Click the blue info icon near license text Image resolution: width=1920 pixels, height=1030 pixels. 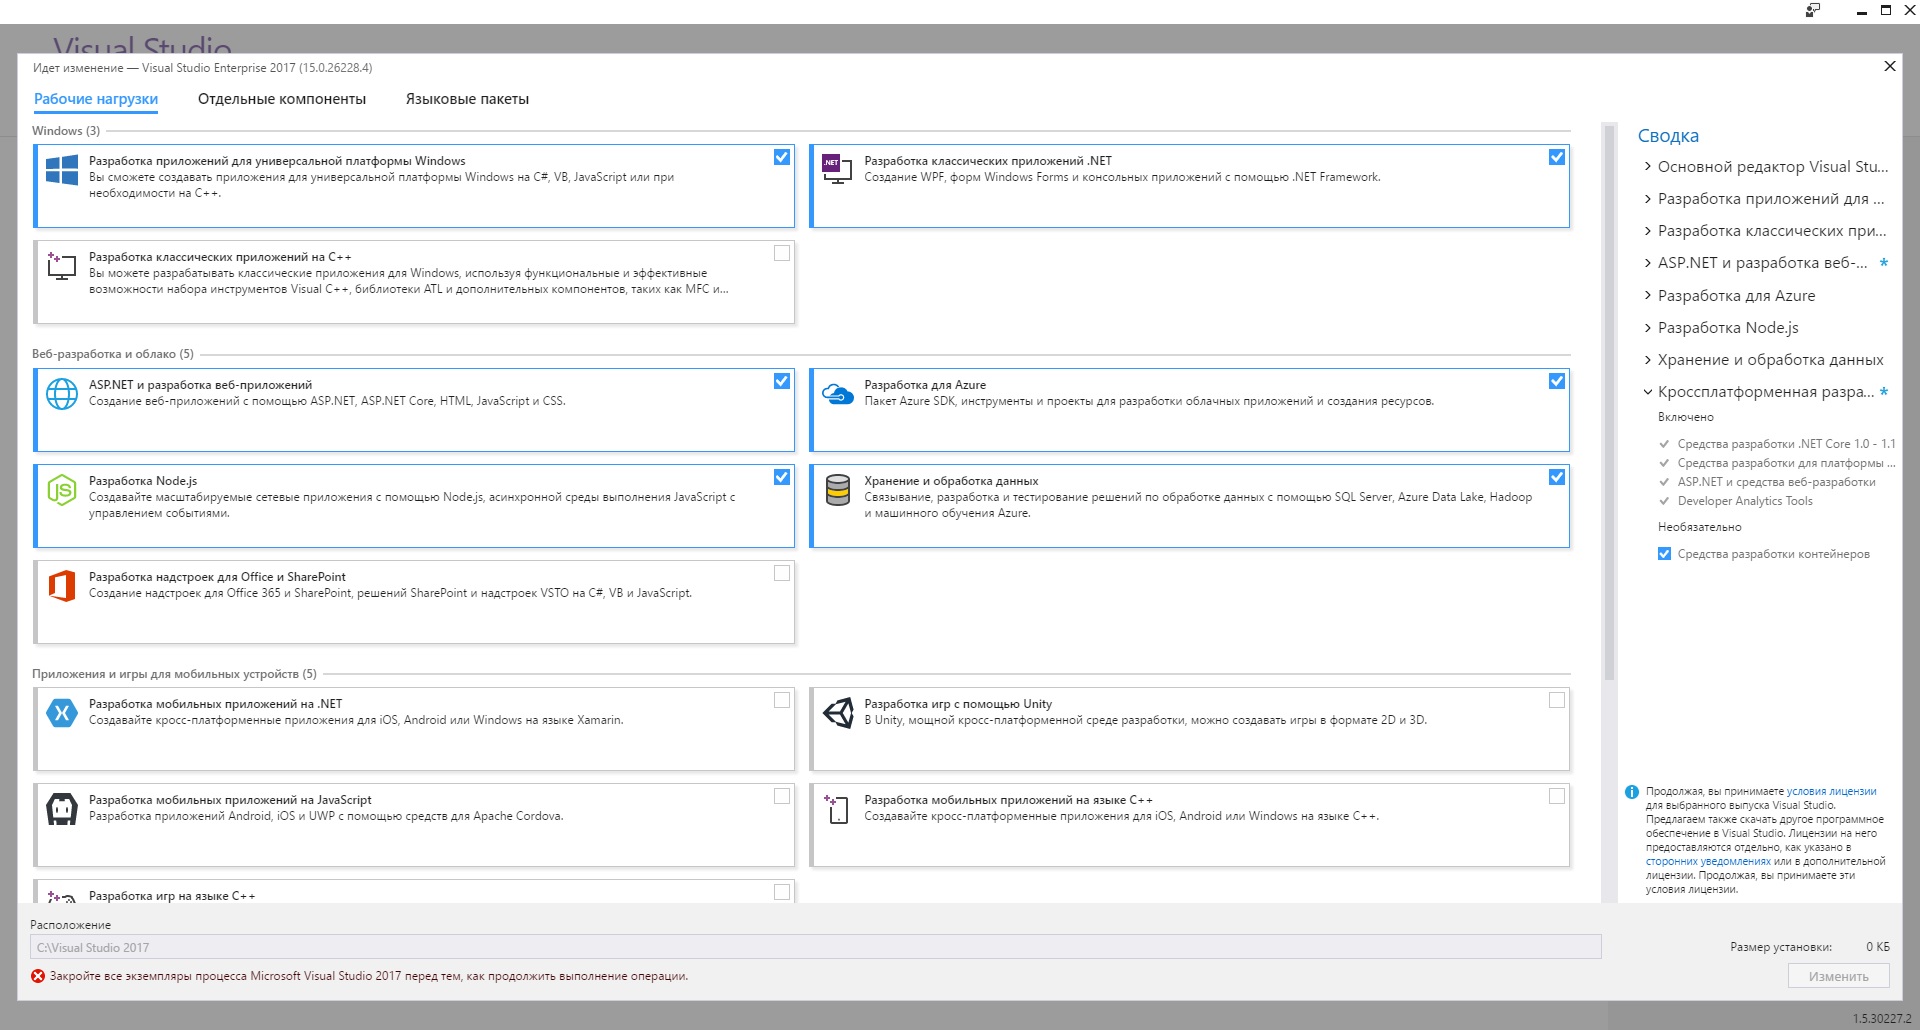tap(1632, 792)
